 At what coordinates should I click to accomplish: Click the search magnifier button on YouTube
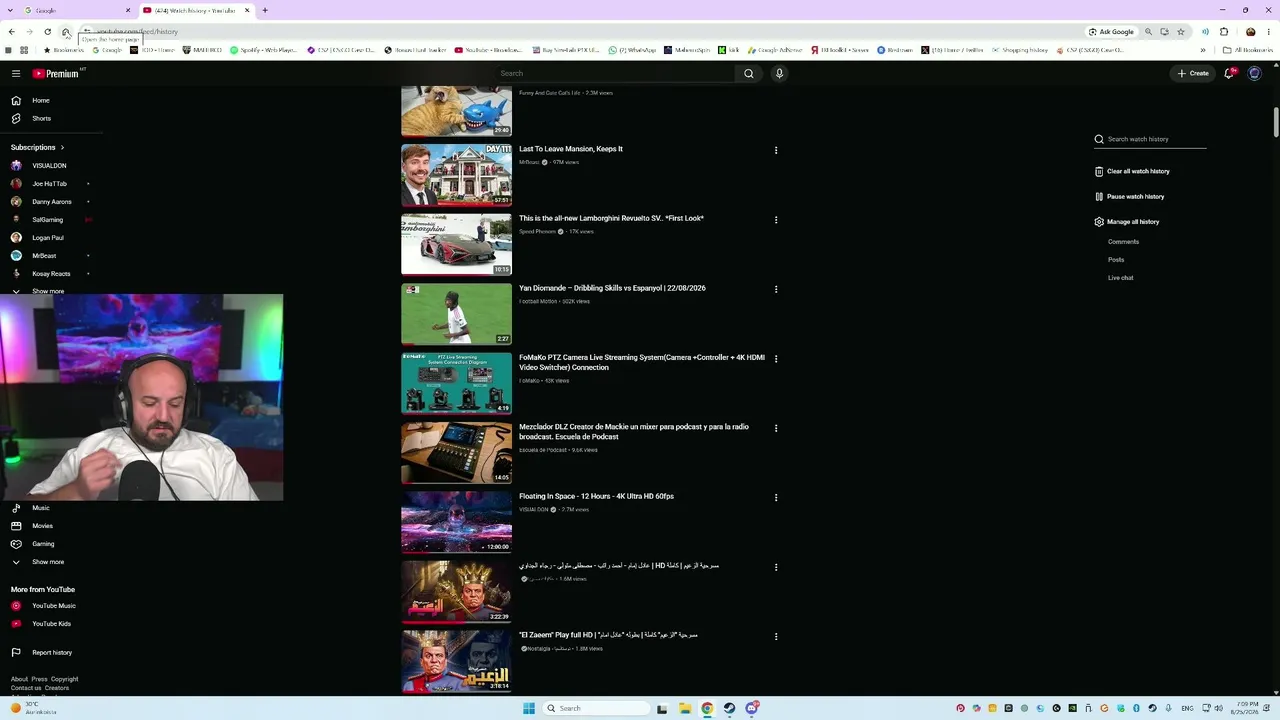(748, 73)
